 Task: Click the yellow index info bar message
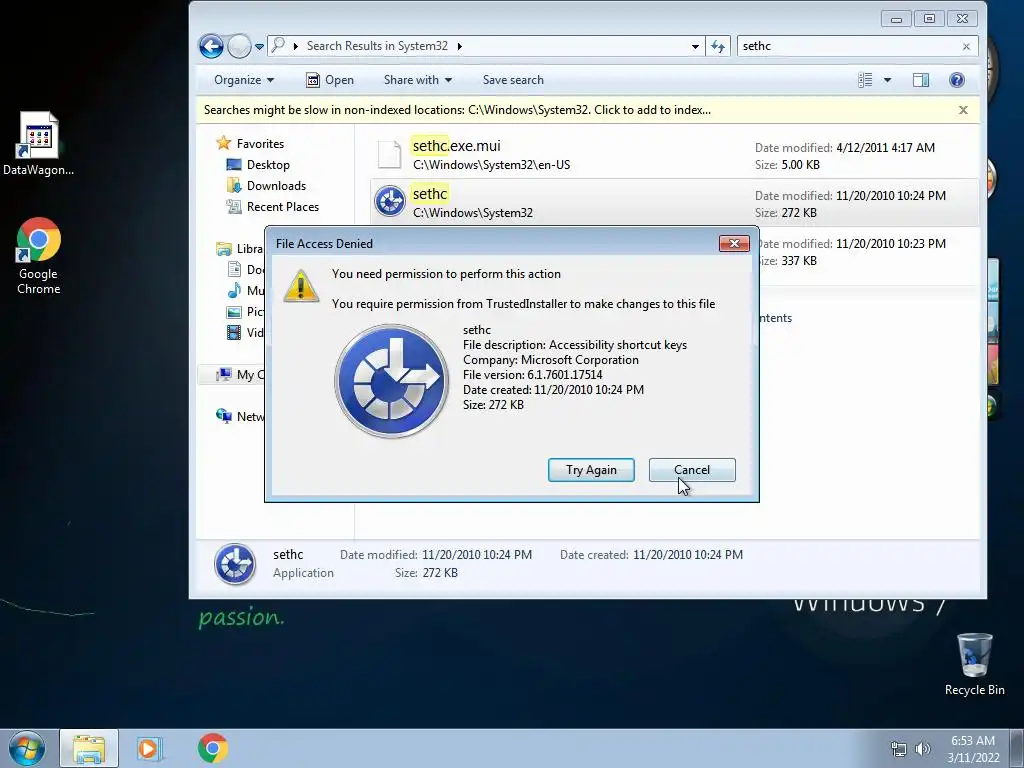coord(457,110)
